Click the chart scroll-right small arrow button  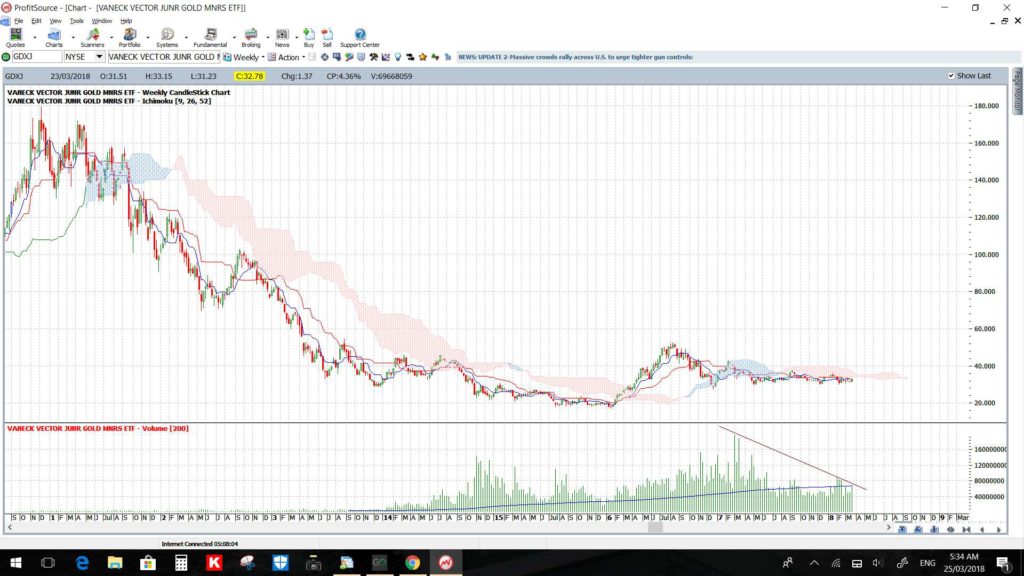pos(999,530)
